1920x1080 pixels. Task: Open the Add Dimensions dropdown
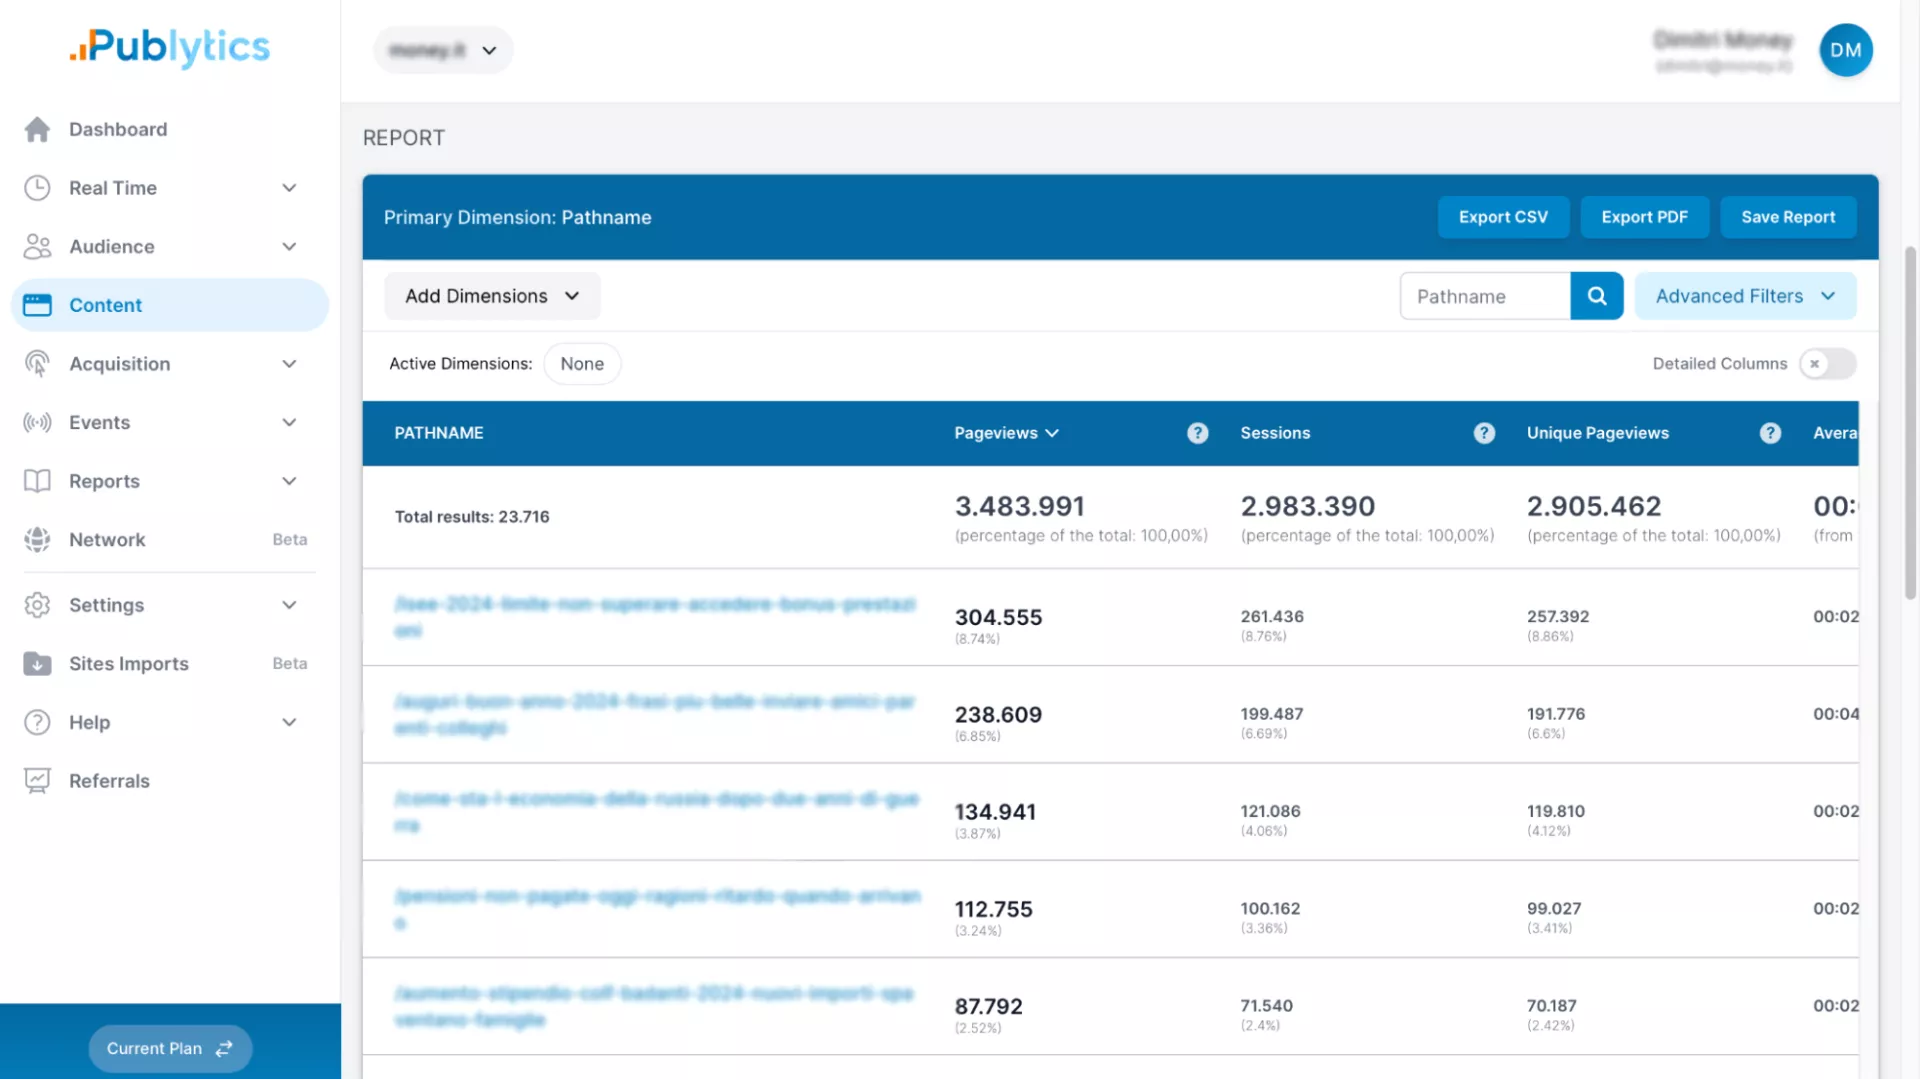492,296
